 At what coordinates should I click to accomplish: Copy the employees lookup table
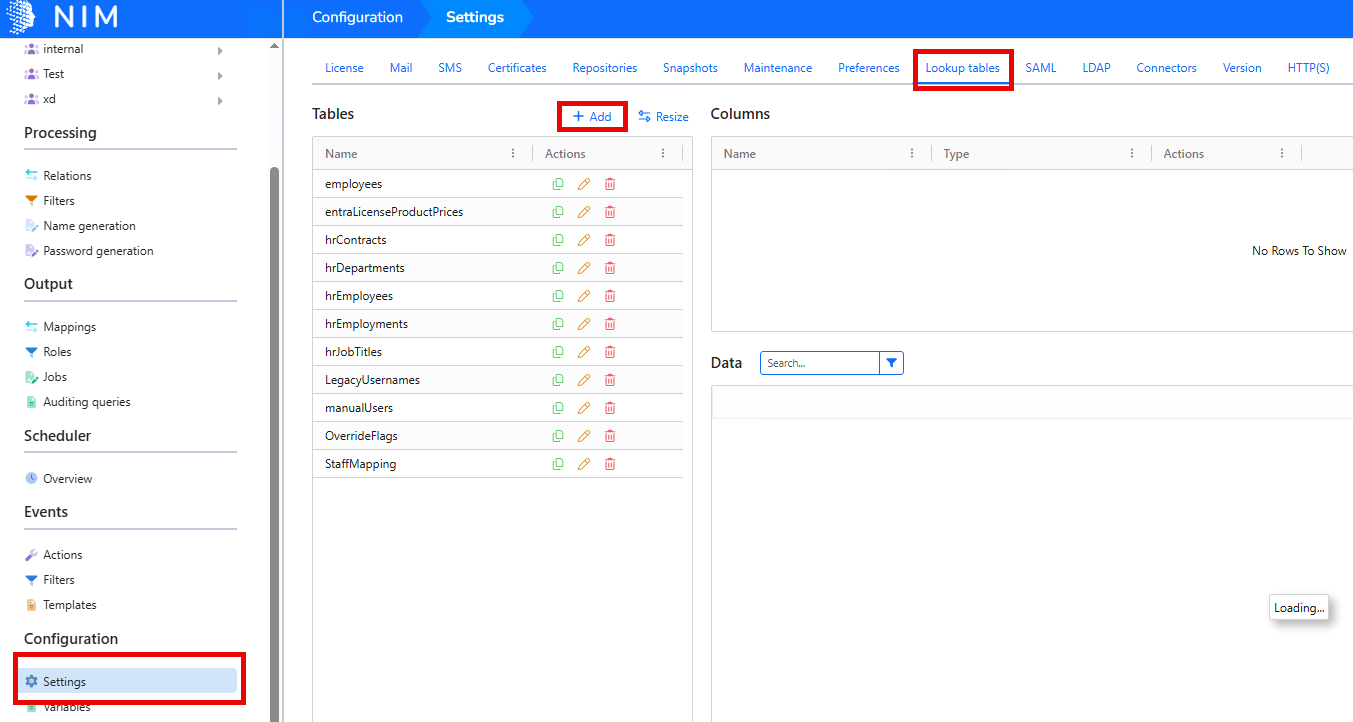[558, 184]
